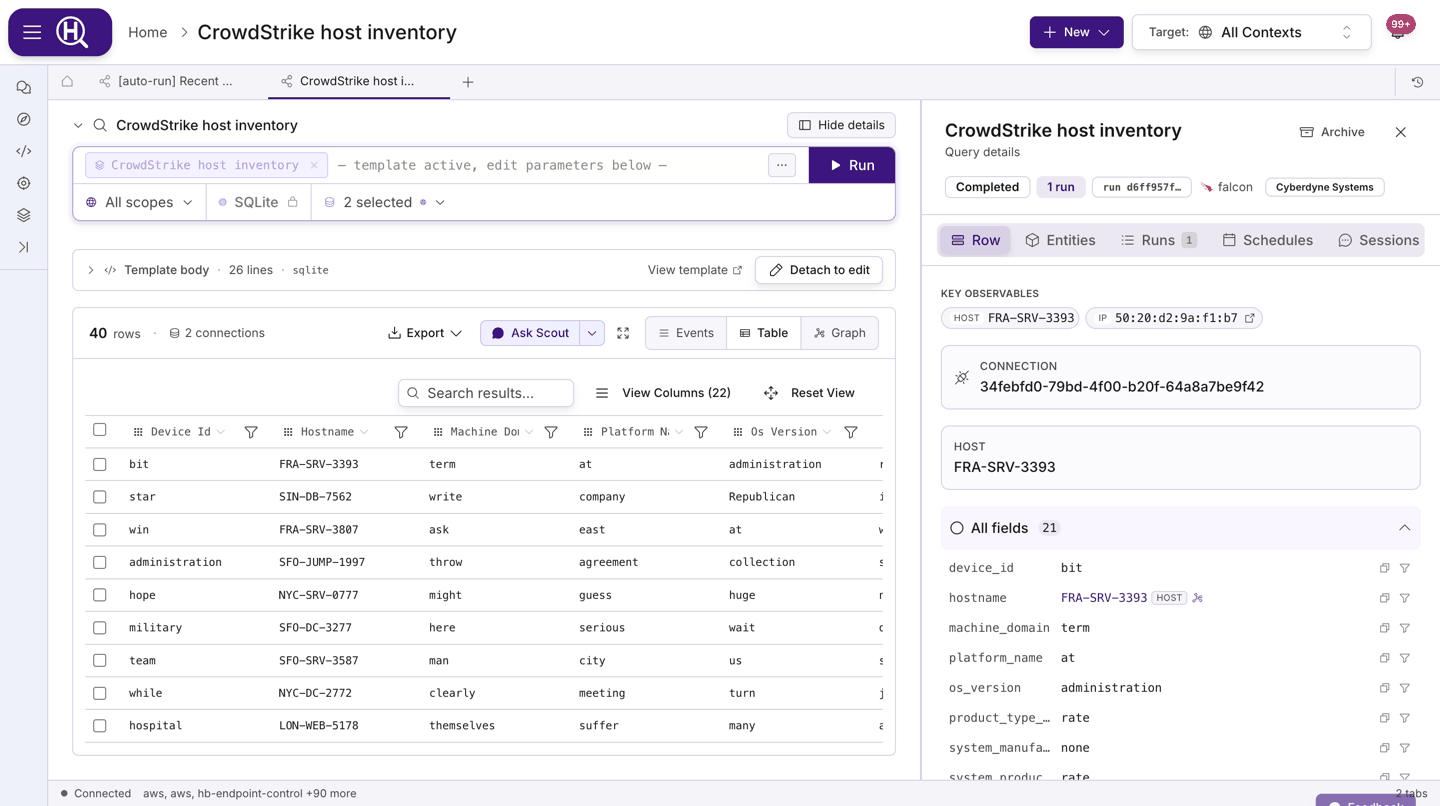Image resolution: width=1440 pixels, height=806 pixels.
Task: Check the row for SIN-DB-7562
Action: 99,497
